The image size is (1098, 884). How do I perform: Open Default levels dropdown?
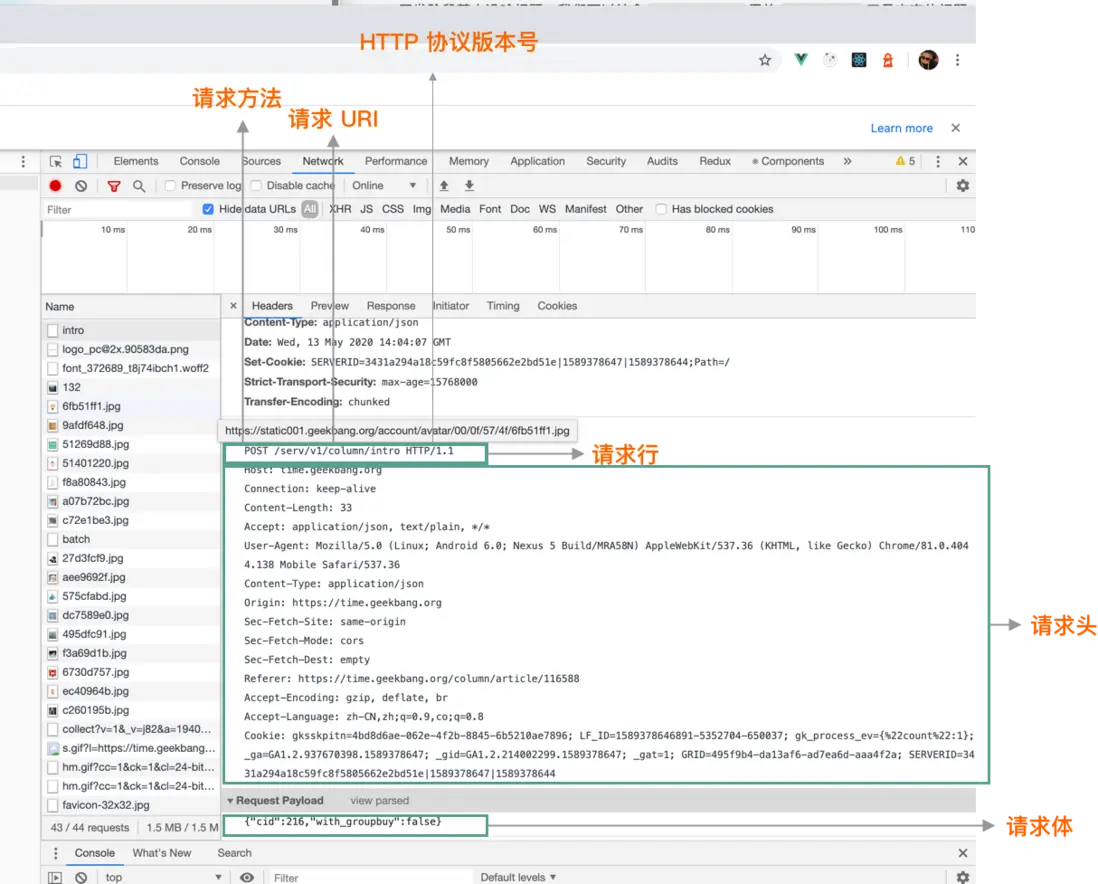(518, 877)
